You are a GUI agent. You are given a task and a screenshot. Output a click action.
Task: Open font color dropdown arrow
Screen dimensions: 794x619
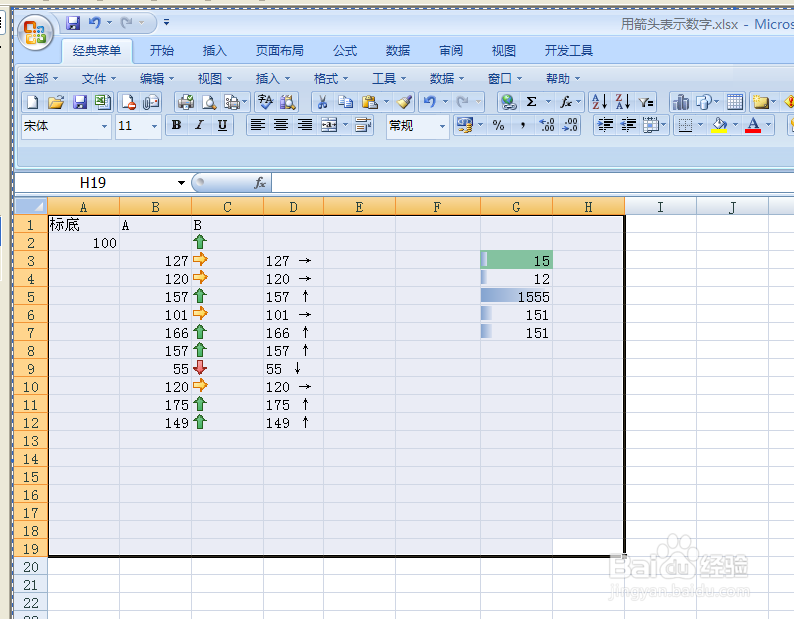(769, 125)
